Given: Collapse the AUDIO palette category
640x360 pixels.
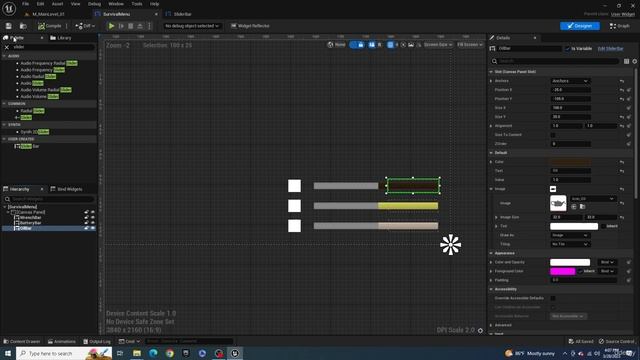Looking at the screenshot, I should pyautogui.click(x=4, y=56).
